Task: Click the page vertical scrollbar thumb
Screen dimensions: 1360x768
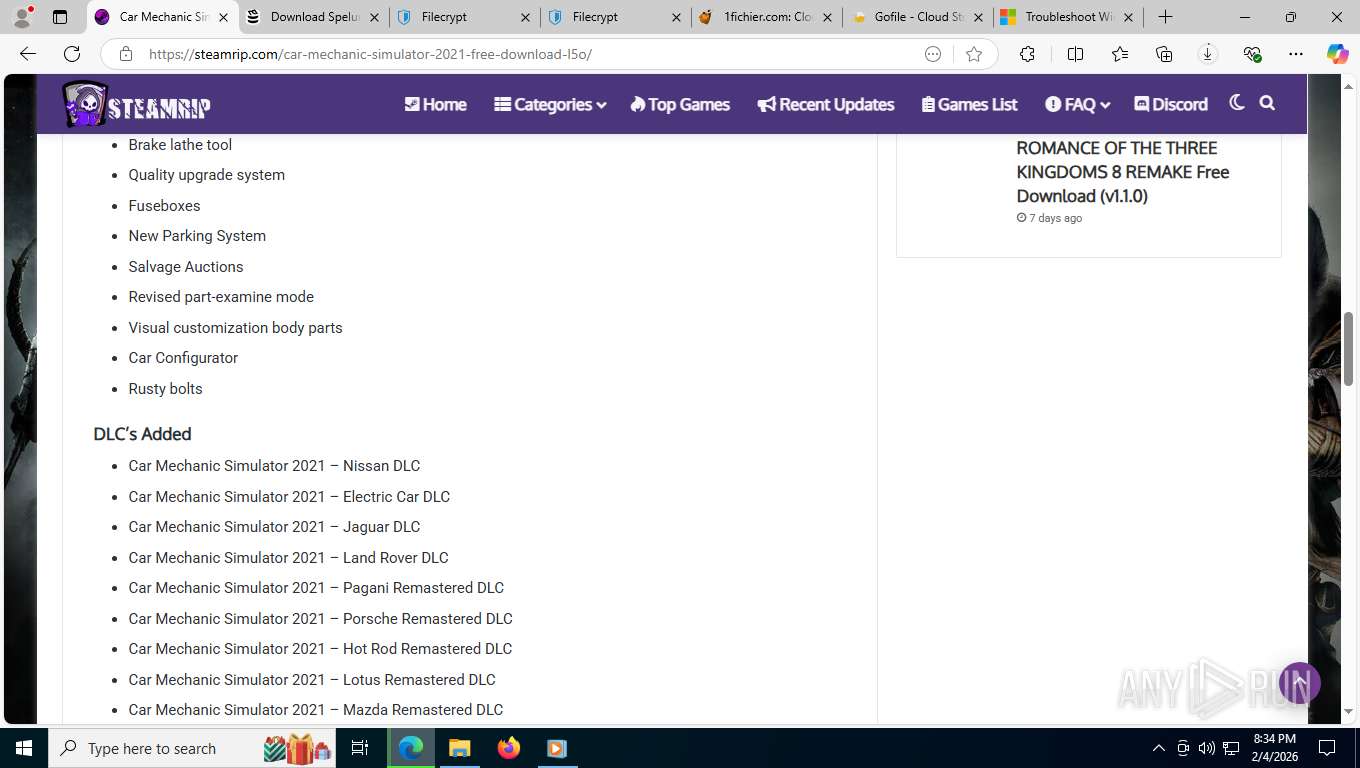Action: pos(1348,349)
